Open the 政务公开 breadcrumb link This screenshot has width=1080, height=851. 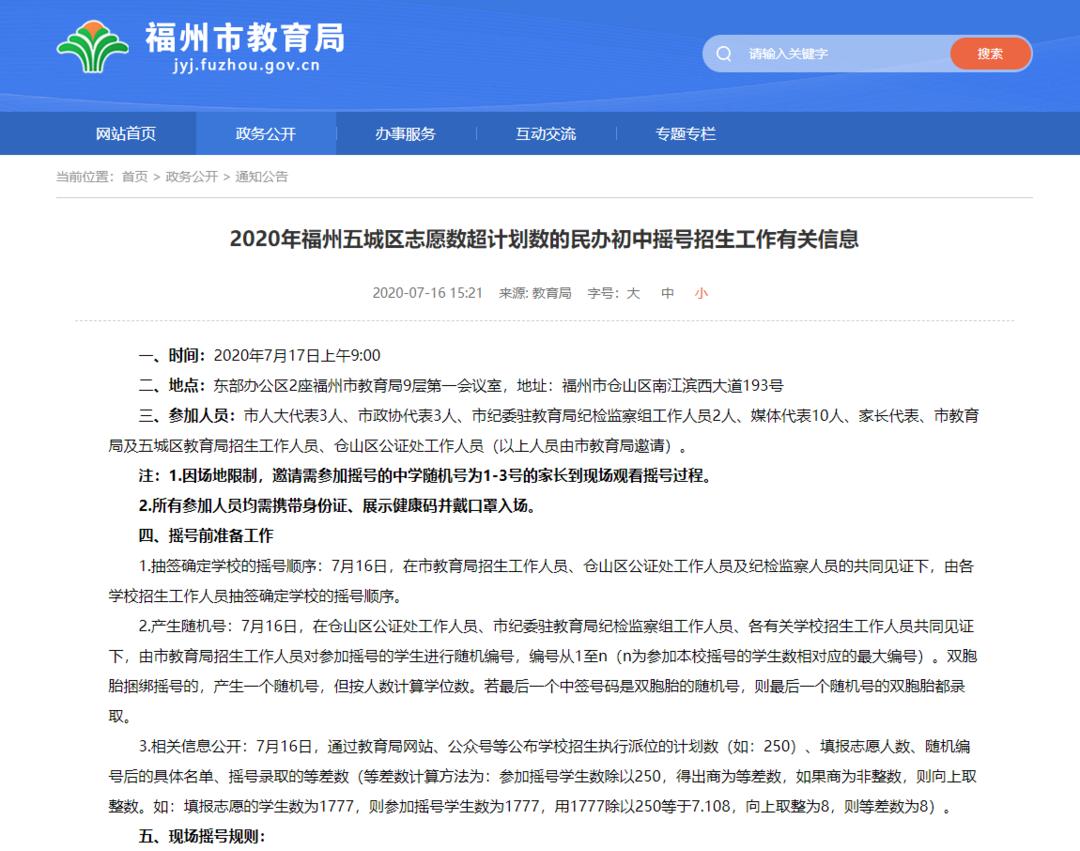(x=194, y=176)
